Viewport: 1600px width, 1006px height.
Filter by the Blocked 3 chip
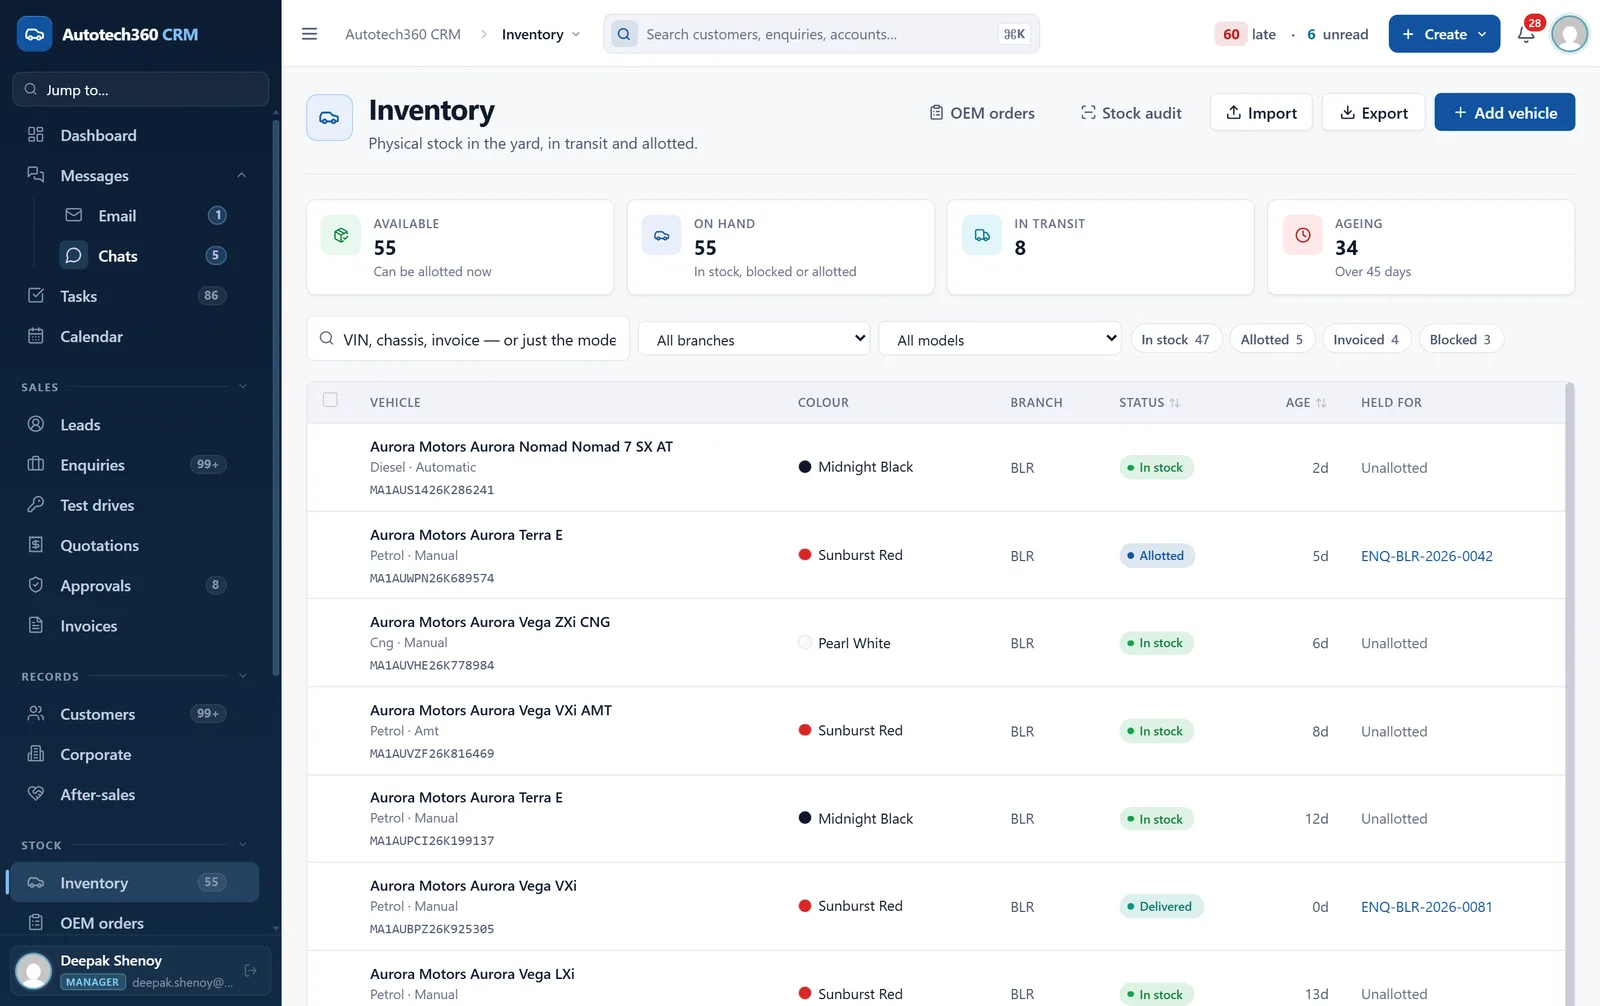click(1460, 340)
